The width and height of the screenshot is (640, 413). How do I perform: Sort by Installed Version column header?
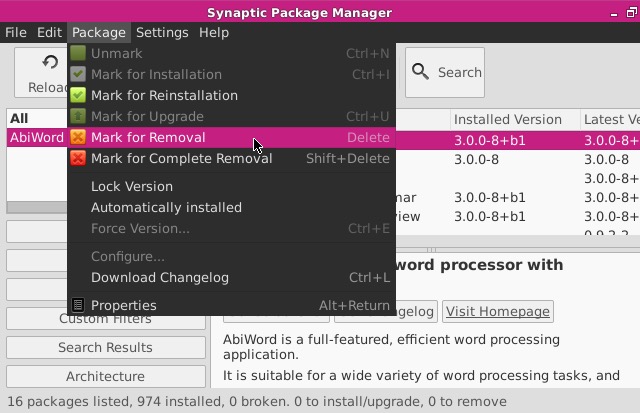[x=507, y=119]
